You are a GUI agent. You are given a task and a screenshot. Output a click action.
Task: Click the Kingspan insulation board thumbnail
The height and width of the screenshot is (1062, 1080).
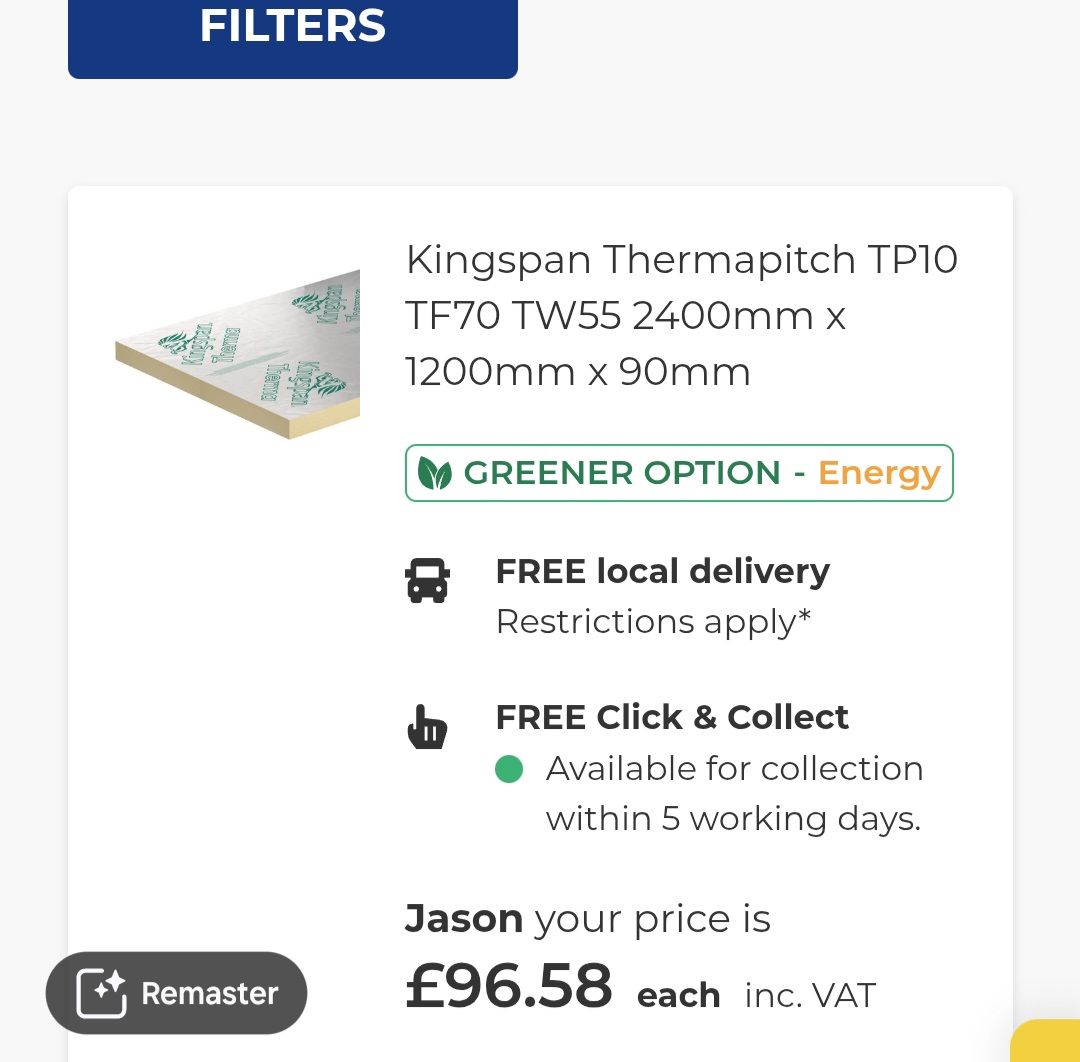tap(238, 352)
